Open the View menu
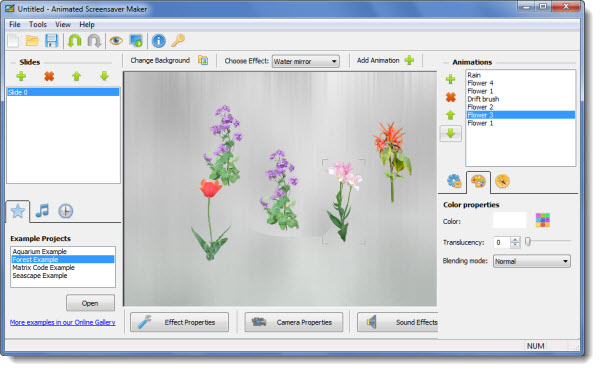 pyautogui.click(x=63, y=24)
